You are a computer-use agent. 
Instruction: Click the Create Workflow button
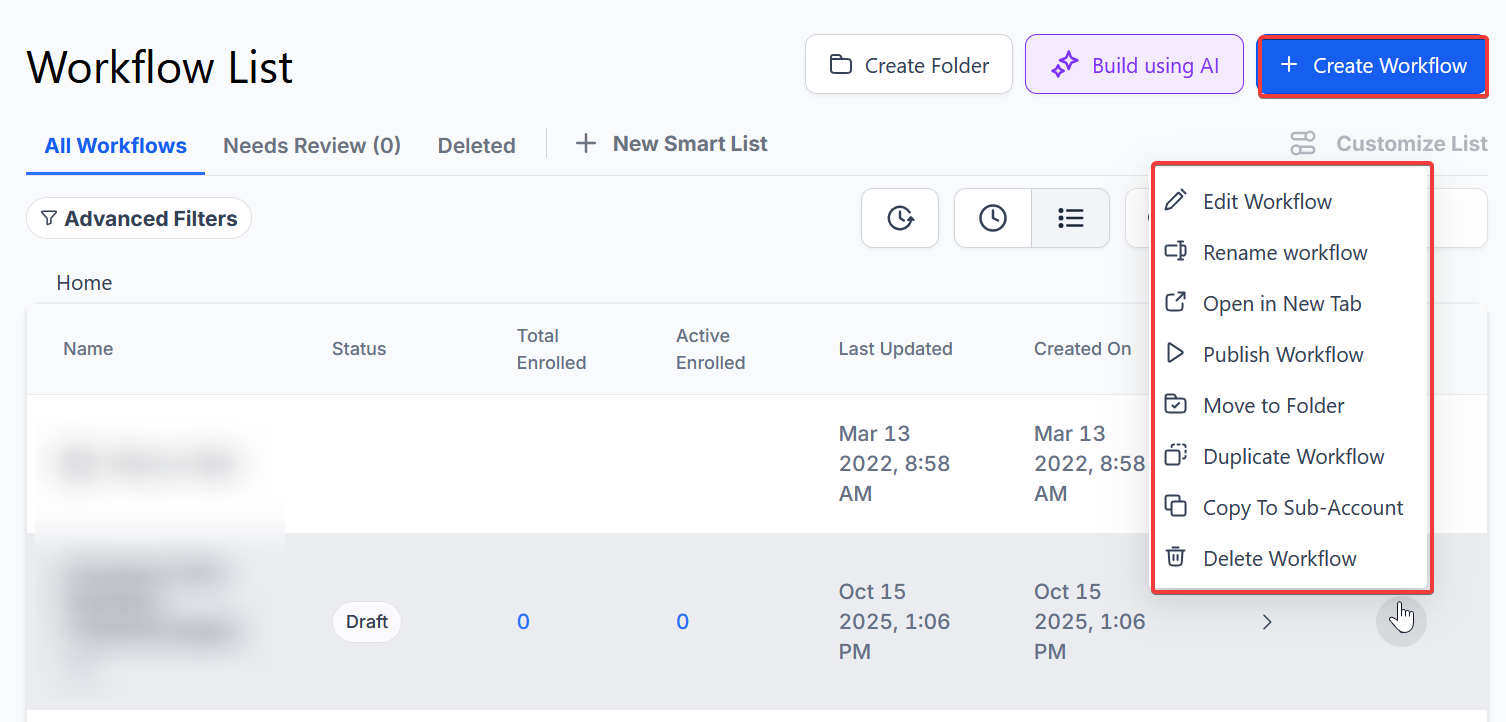tap(1373, 66)
